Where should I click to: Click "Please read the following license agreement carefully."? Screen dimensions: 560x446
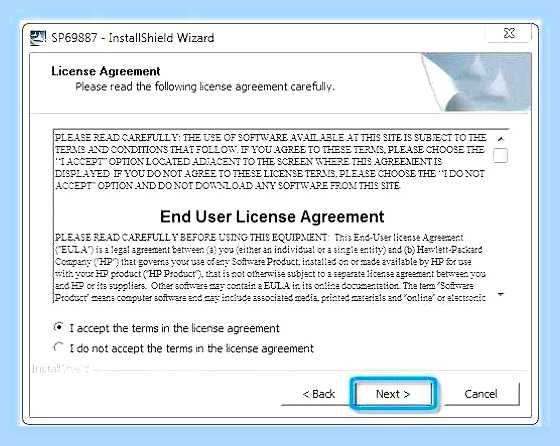coord(205,87)
